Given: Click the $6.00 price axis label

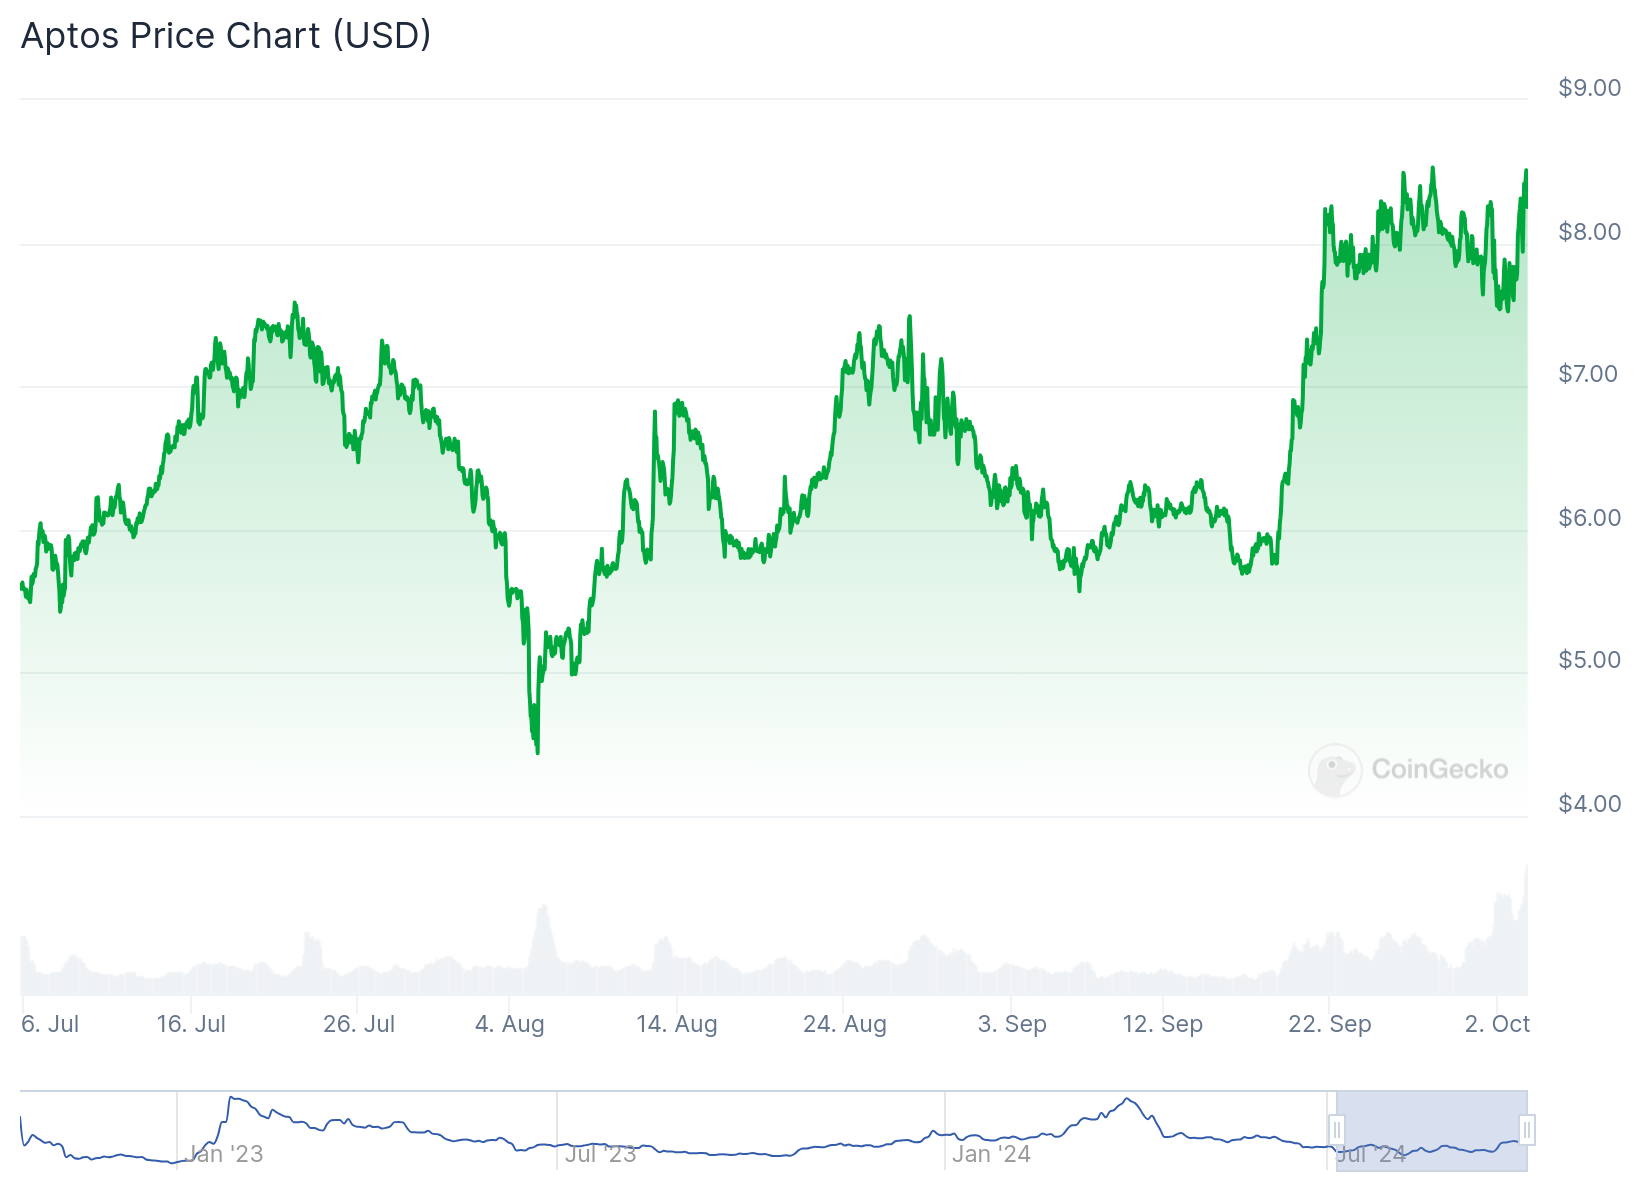Looking at the screenshot, I should 1589,518.
